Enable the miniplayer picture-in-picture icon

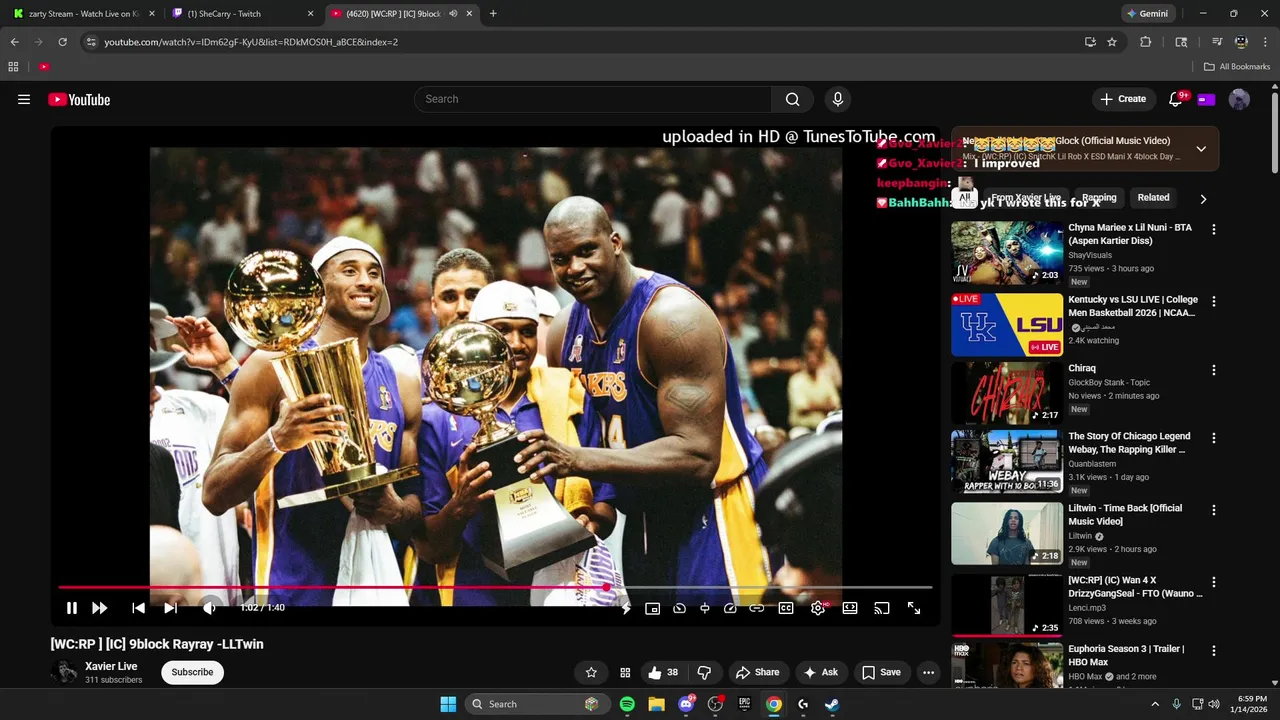pos(653,608)
